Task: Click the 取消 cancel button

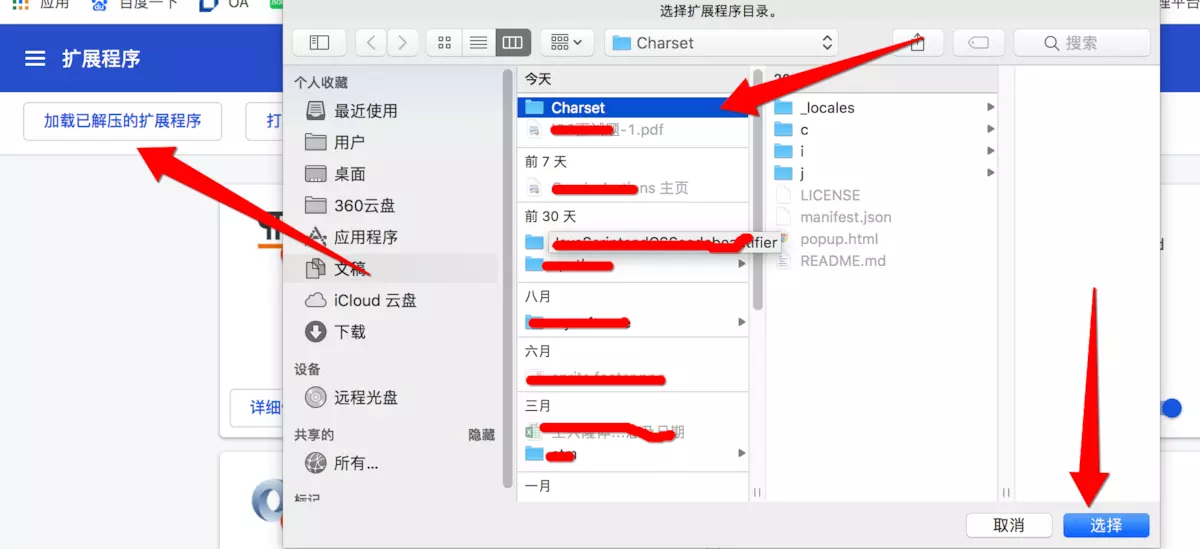Action: pos(1009,525)
